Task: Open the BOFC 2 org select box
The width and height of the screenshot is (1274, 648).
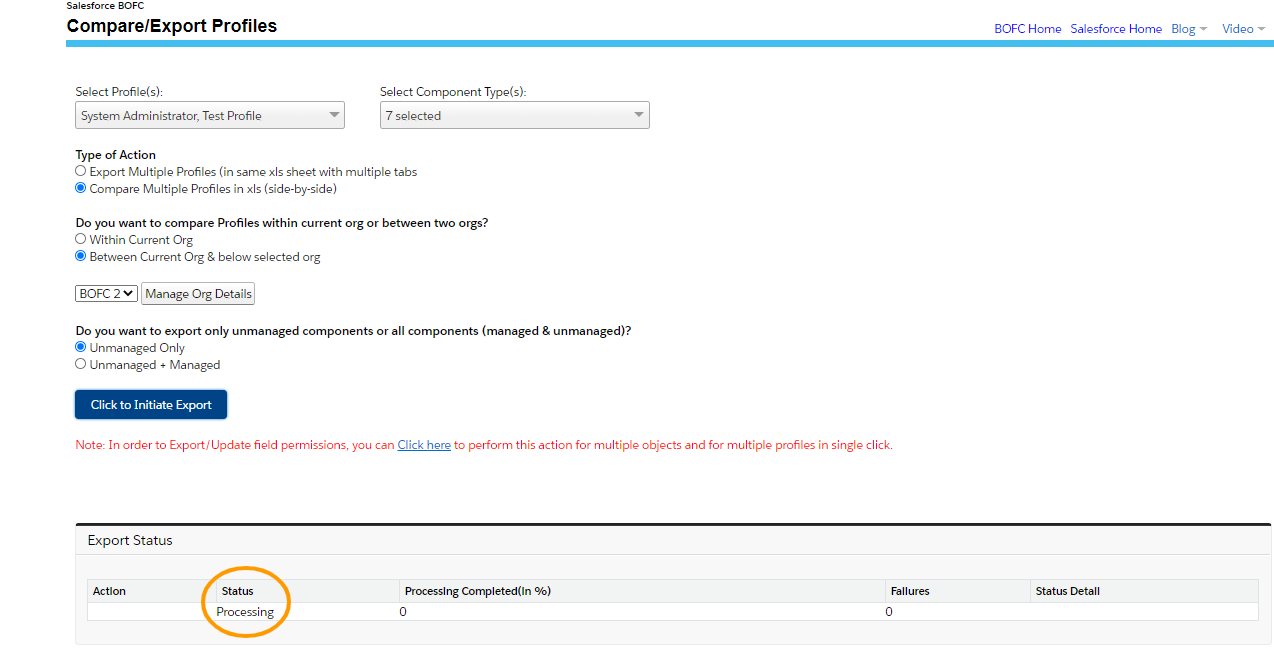Action: 107,294
